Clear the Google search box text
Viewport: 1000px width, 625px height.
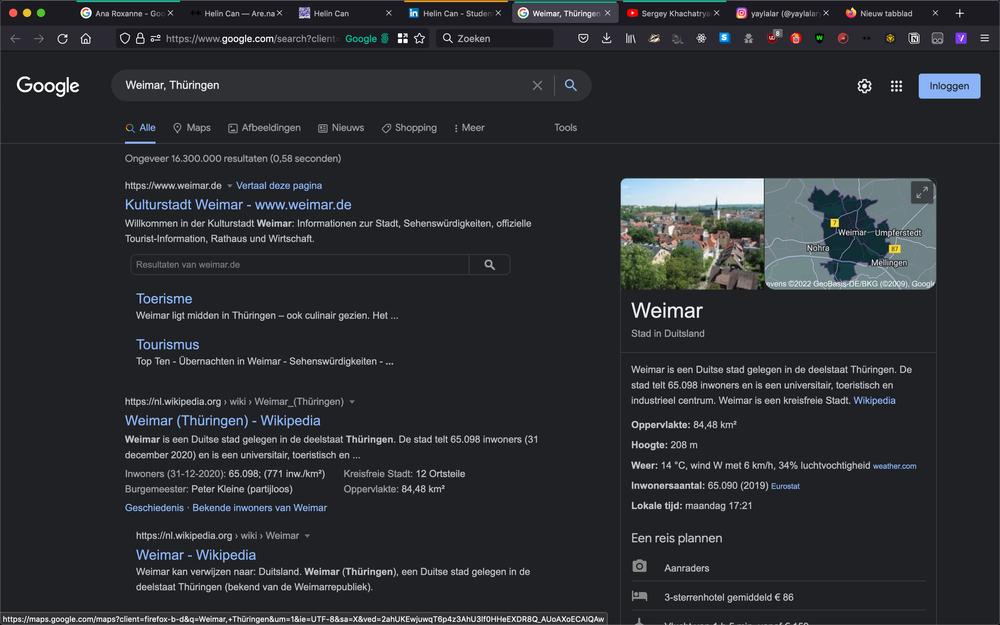click(x=538, y=85)
